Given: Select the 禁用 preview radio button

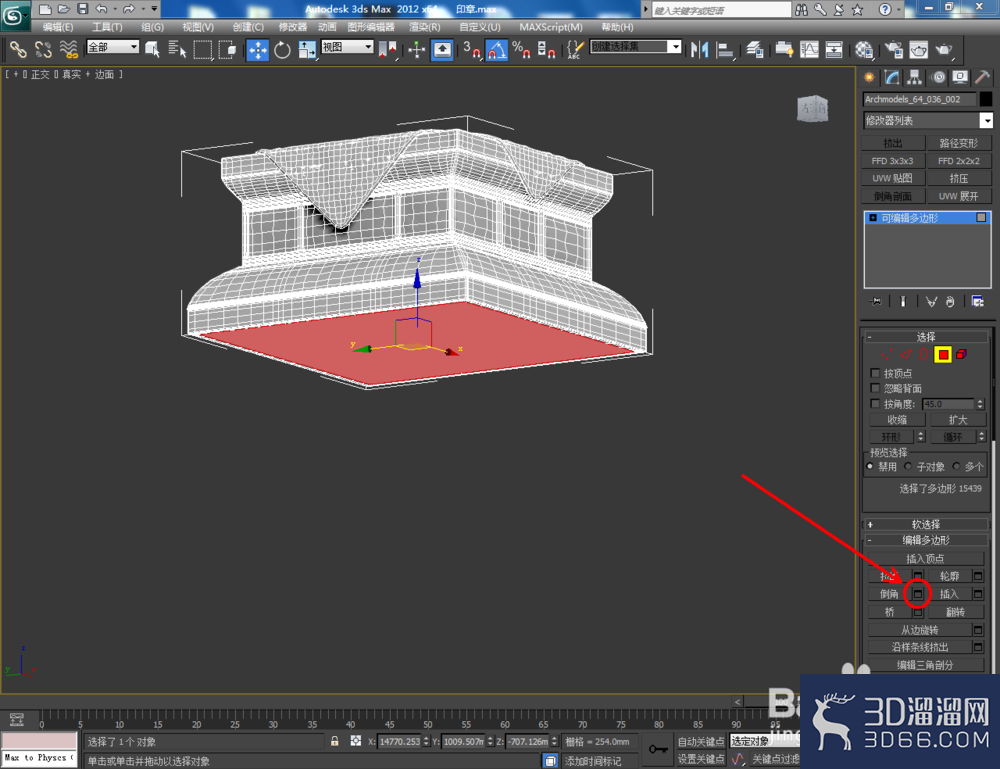Looking at the screenshot, I should [870, 467].
